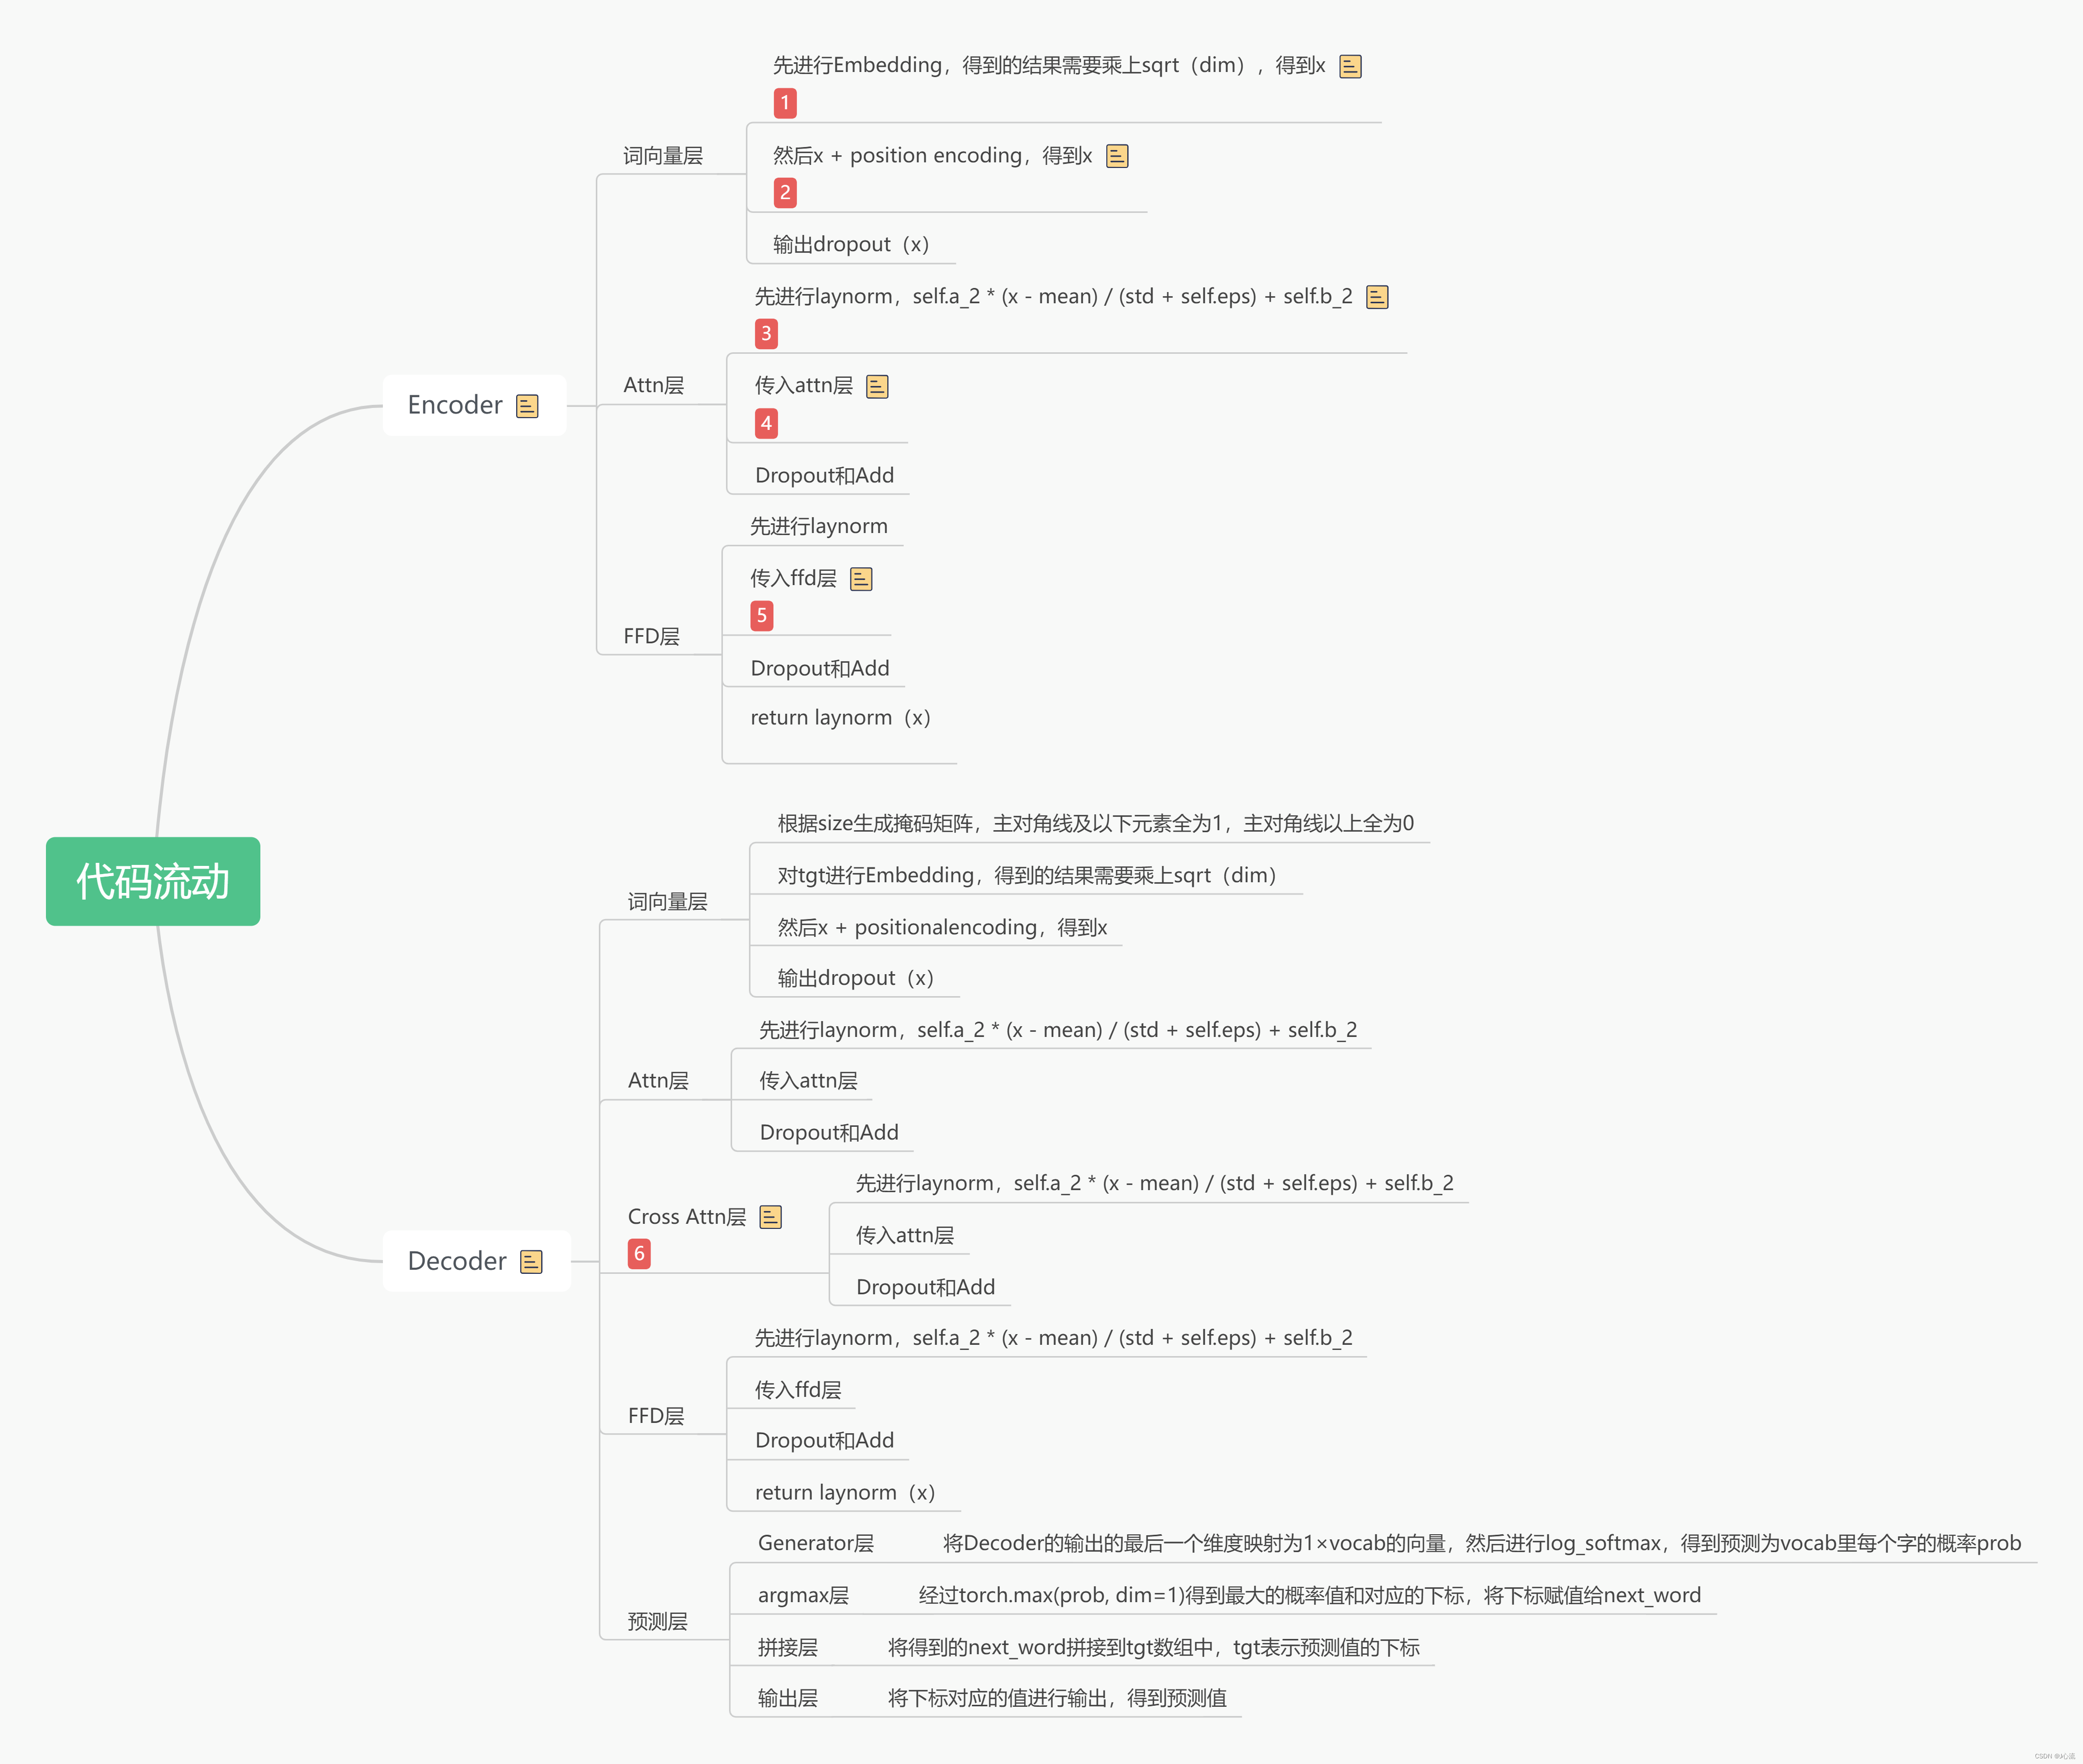This screenshot has width=2083, height=1764.
Task: Click encoder Attn层's Dropout和Add node
Action: [824, 475]
